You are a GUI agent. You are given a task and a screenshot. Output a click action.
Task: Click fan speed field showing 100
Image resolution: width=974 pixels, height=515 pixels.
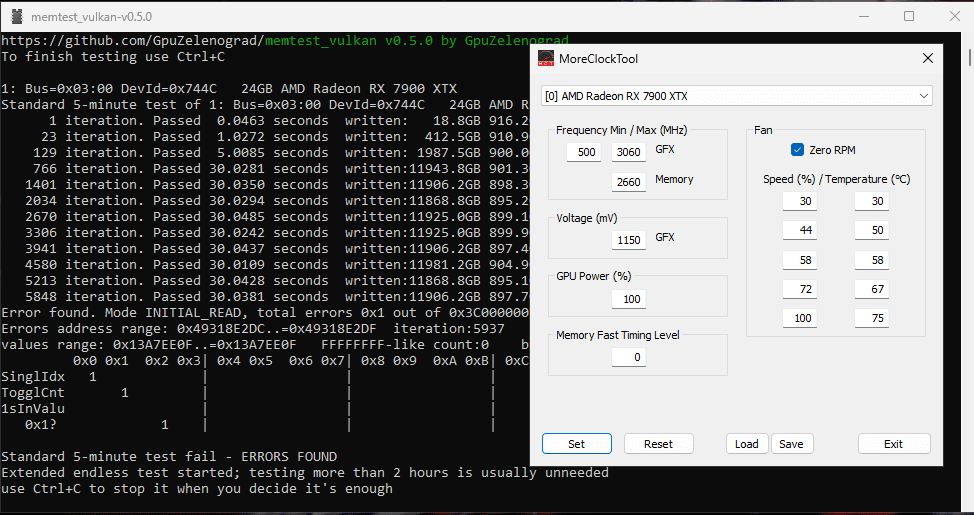tap(799, 318)
